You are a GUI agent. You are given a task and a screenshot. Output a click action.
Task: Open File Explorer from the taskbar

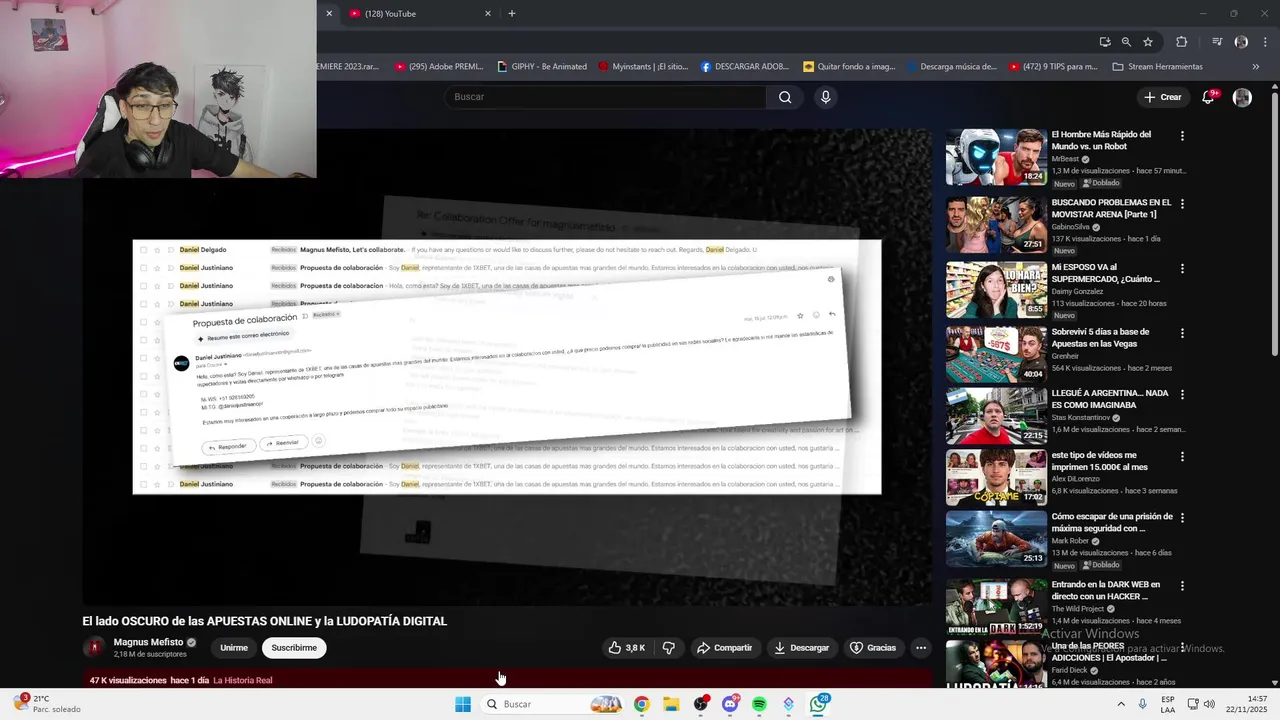[x=671, y=704]
